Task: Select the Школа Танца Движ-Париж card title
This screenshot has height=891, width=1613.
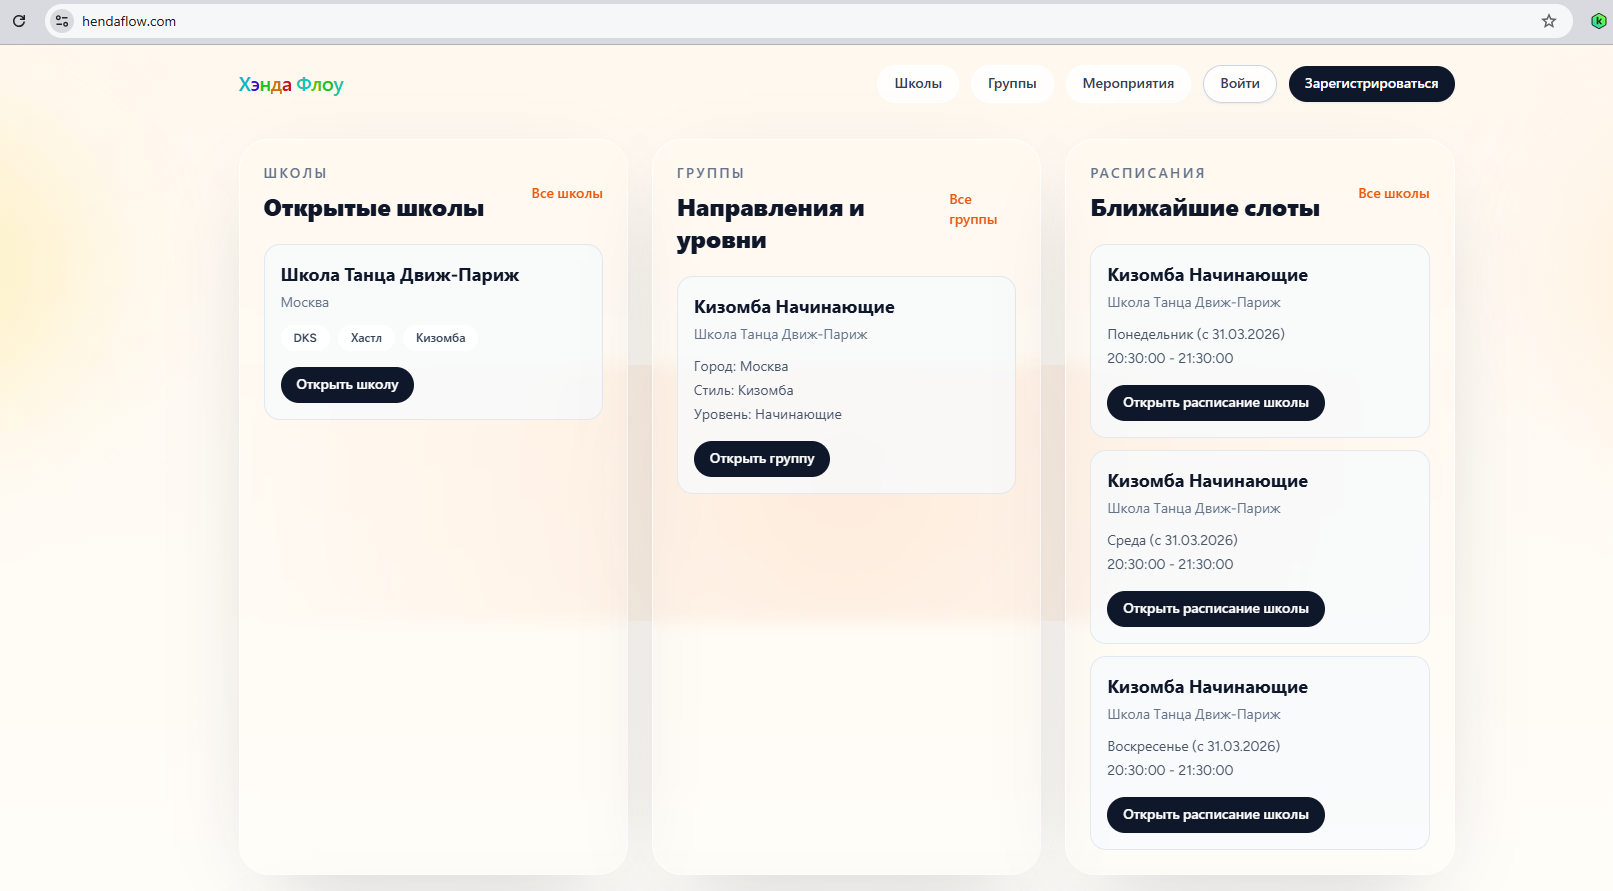Action: [400, 275]
